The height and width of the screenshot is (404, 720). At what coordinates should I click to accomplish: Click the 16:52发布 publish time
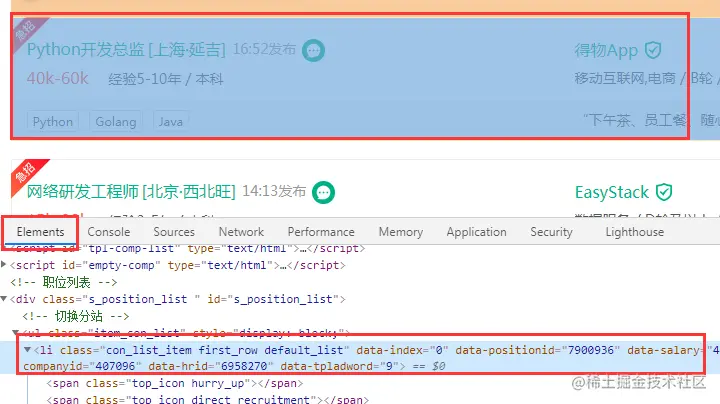pos(264,49)
